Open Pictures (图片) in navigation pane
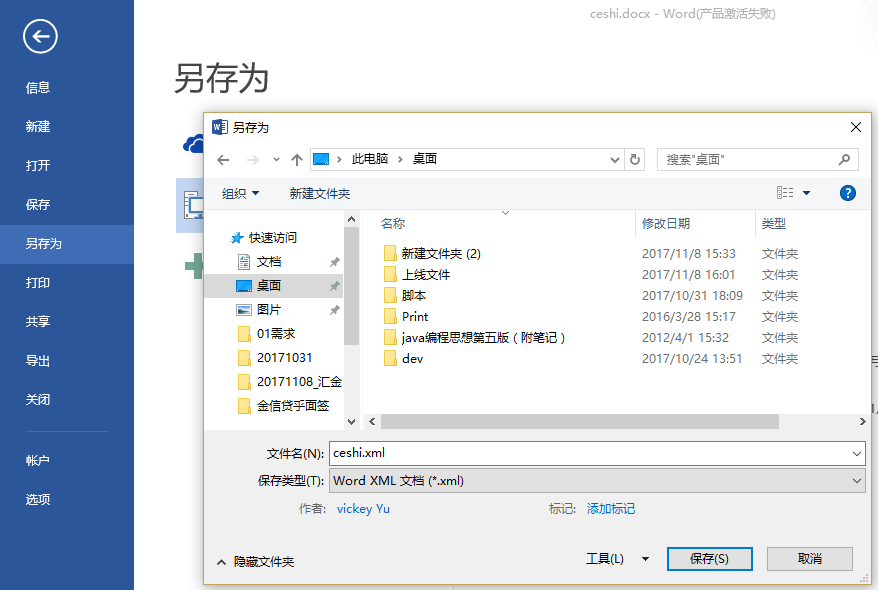 [x=259, y=310]
